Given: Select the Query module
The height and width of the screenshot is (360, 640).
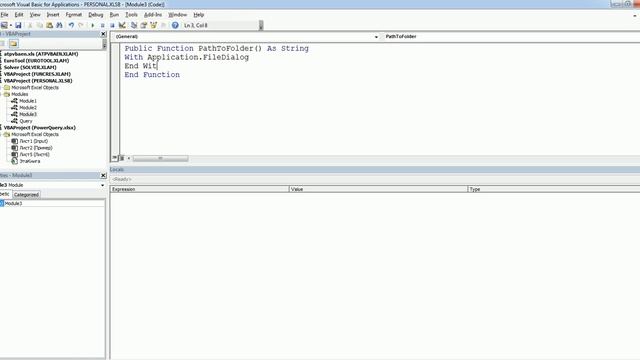Looking at the screenshot, I should click(x=26, y=121).
